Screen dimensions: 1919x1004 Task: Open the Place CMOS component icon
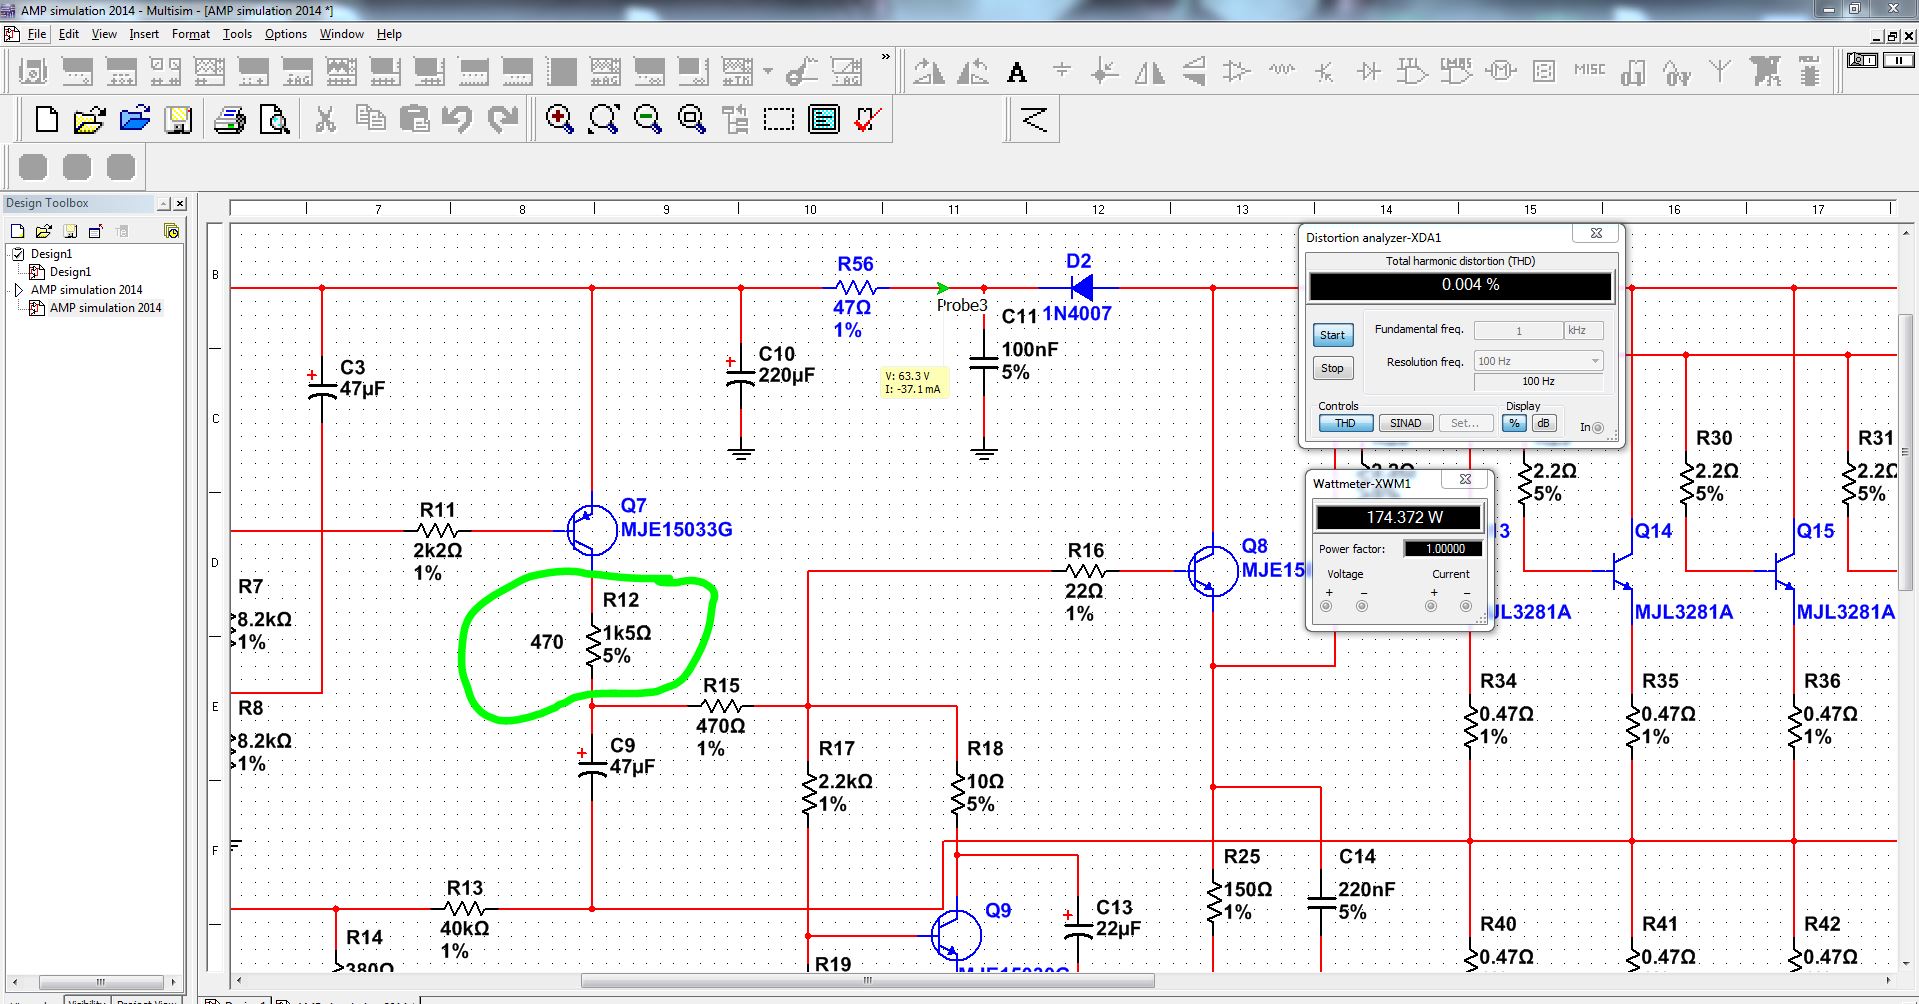pos(1455,71)
